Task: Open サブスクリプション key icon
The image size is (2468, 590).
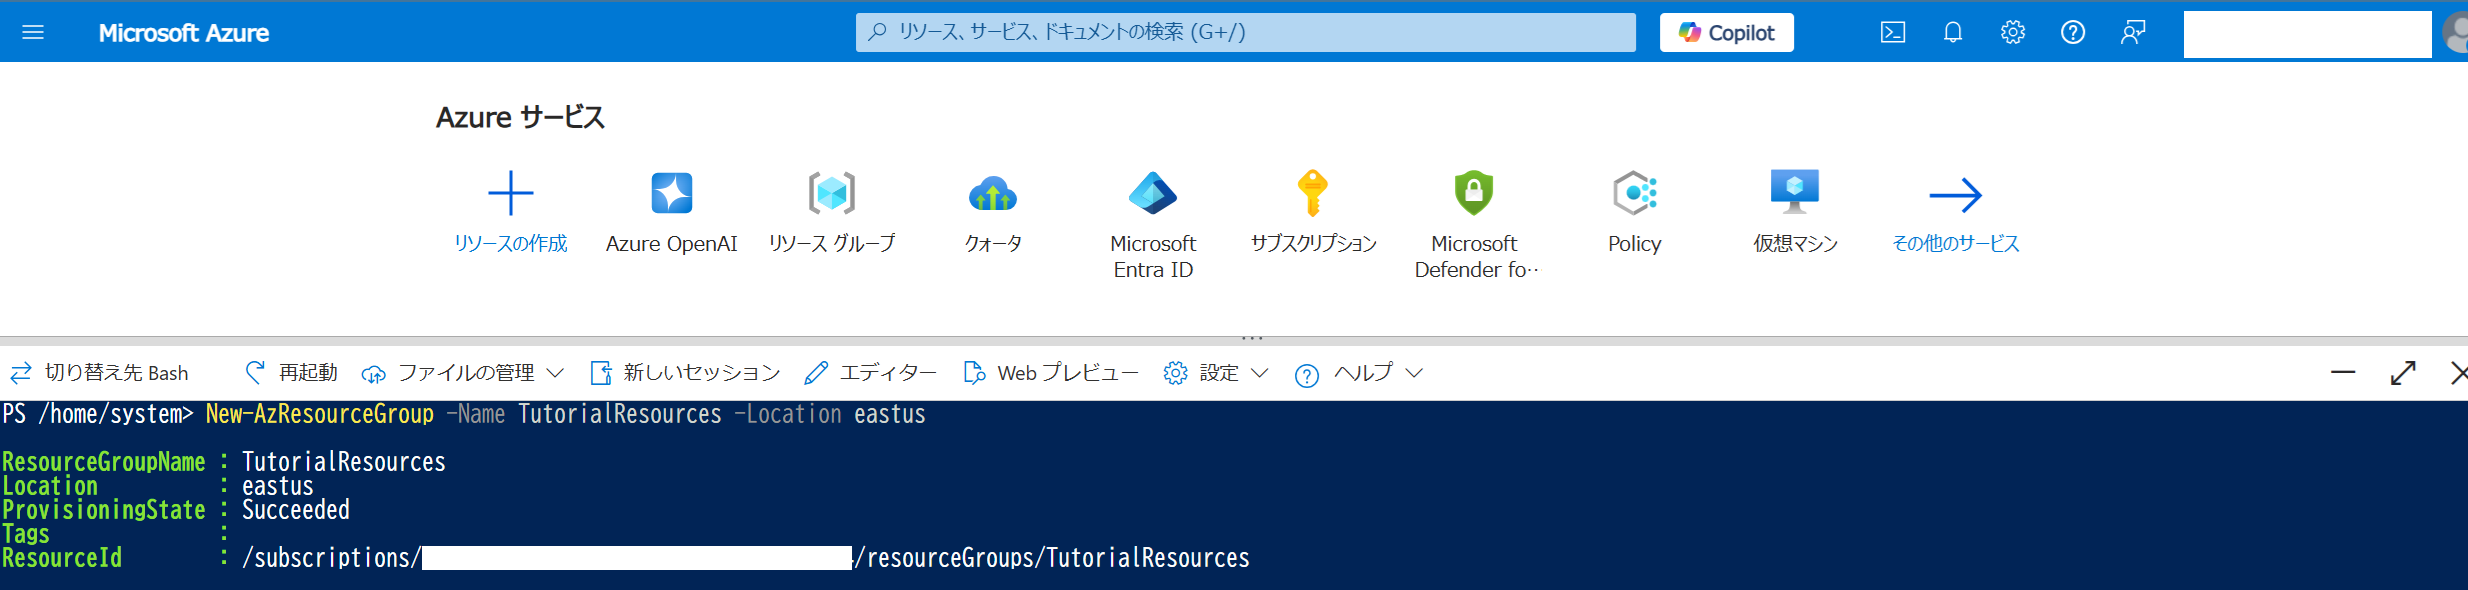Action: tap(1313, 193)
